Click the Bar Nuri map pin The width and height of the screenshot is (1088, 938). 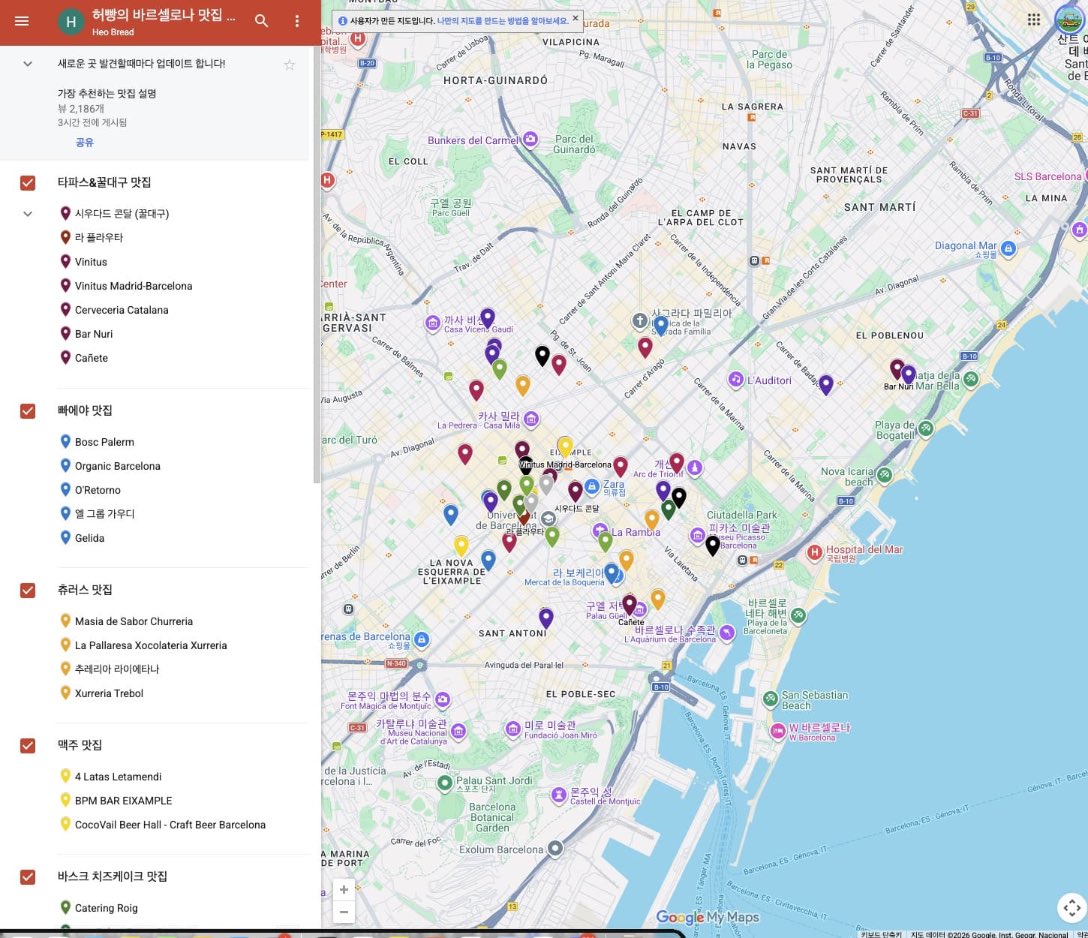(x=896, y=368)
